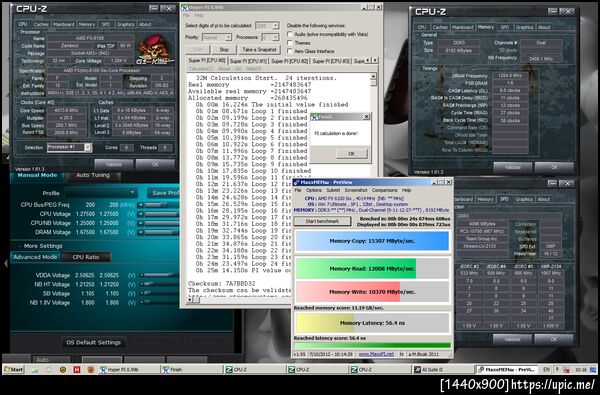Click the language indicator EN in the tray
600x395 pixels.
[x=546, y=370]
